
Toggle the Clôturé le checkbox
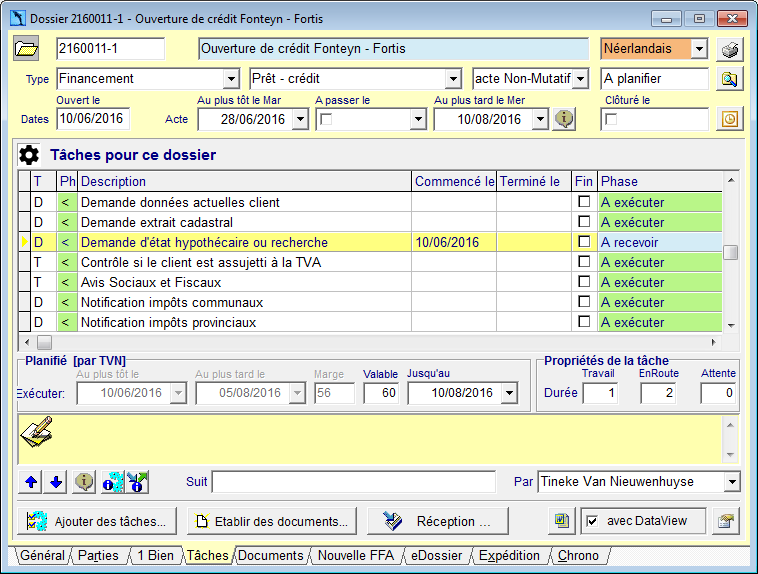click(x=612, y=119)
